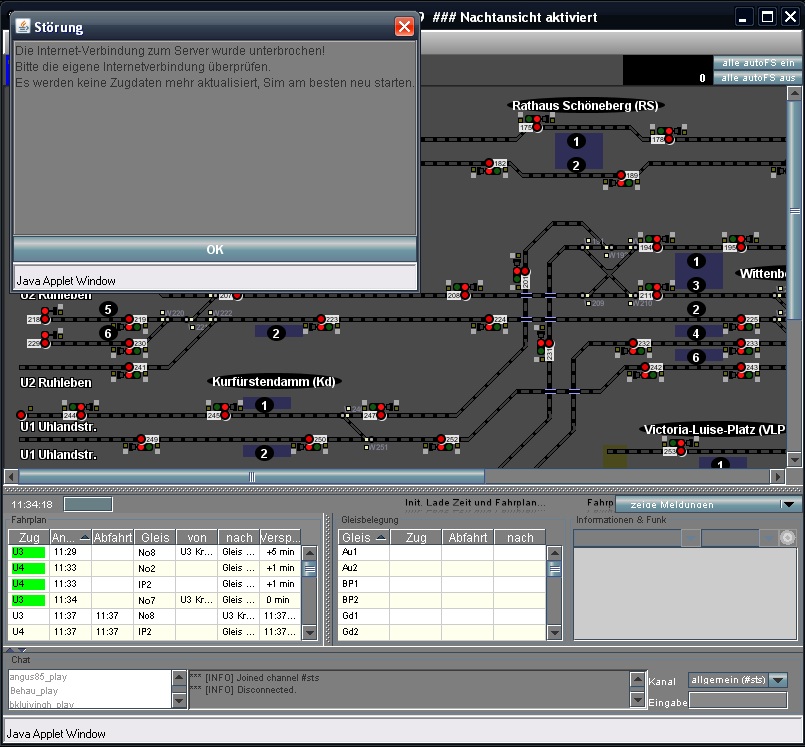Select signal 189 below Rathaus Schöneberg
The width and height of the screenshot is (805, 747).
622,179
